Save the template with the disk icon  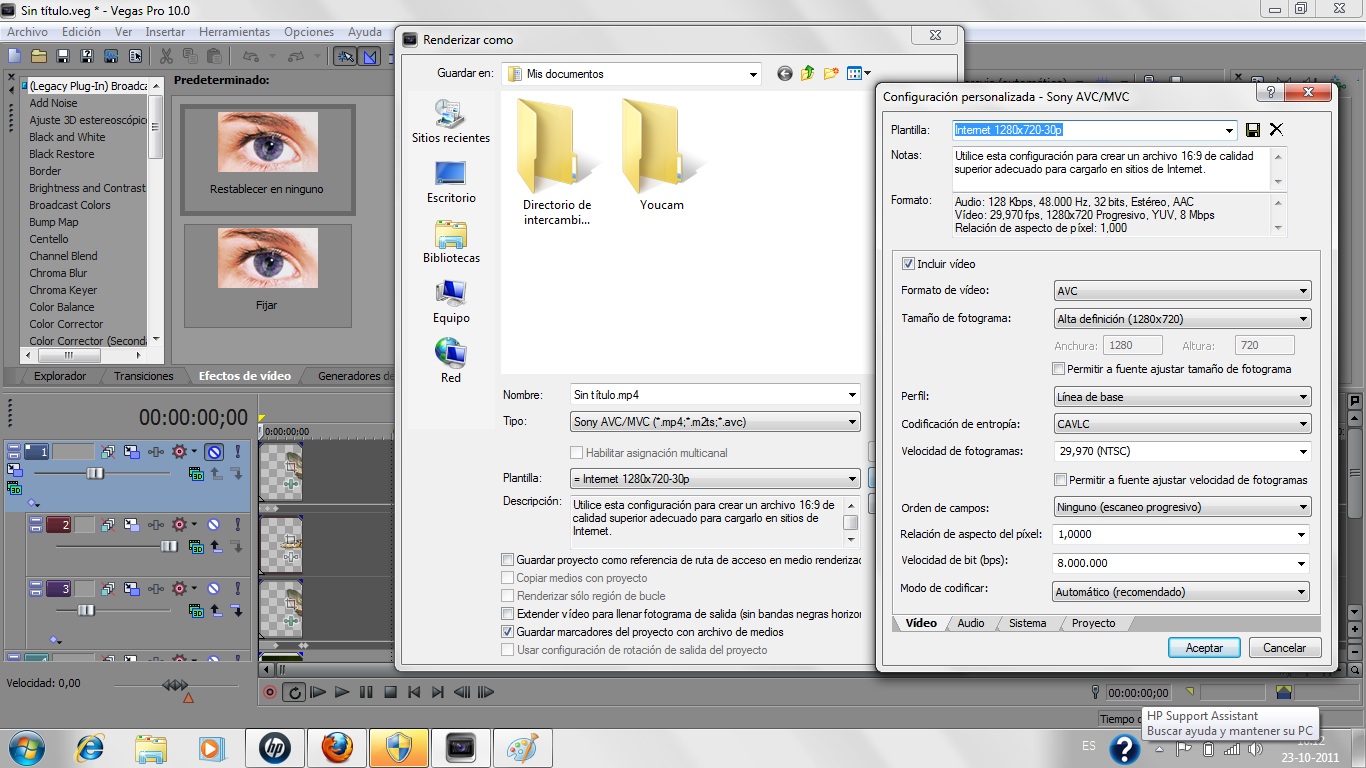click(1253, 129)
